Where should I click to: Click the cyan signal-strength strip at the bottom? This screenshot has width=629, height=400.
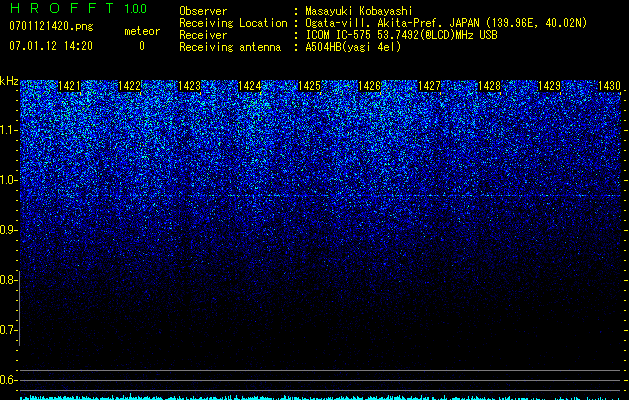(x=321, y=397)
